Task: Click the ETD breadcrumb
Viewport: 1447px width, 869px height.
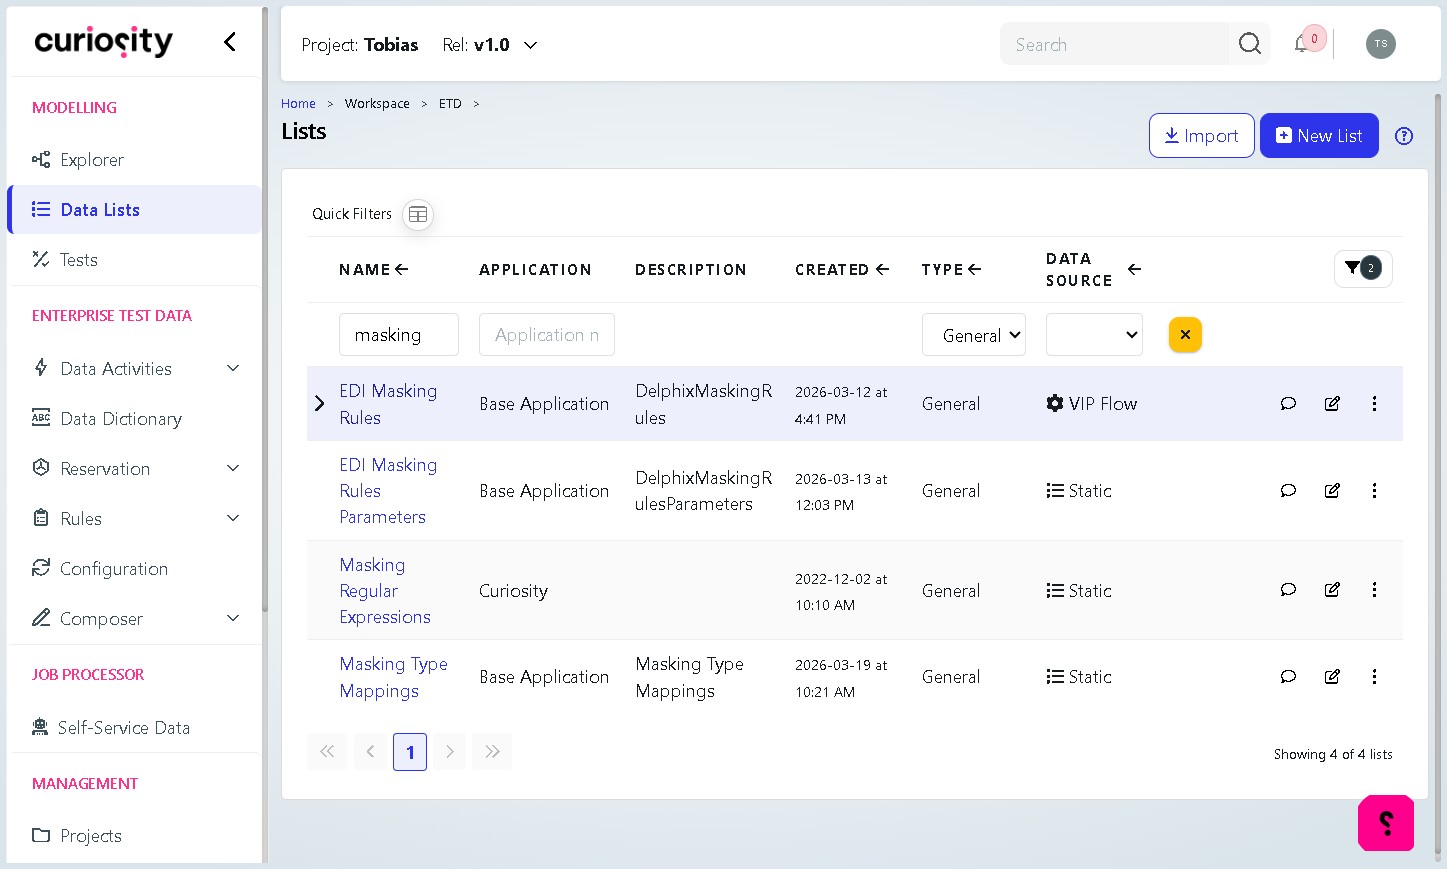Action: point(450,103)
